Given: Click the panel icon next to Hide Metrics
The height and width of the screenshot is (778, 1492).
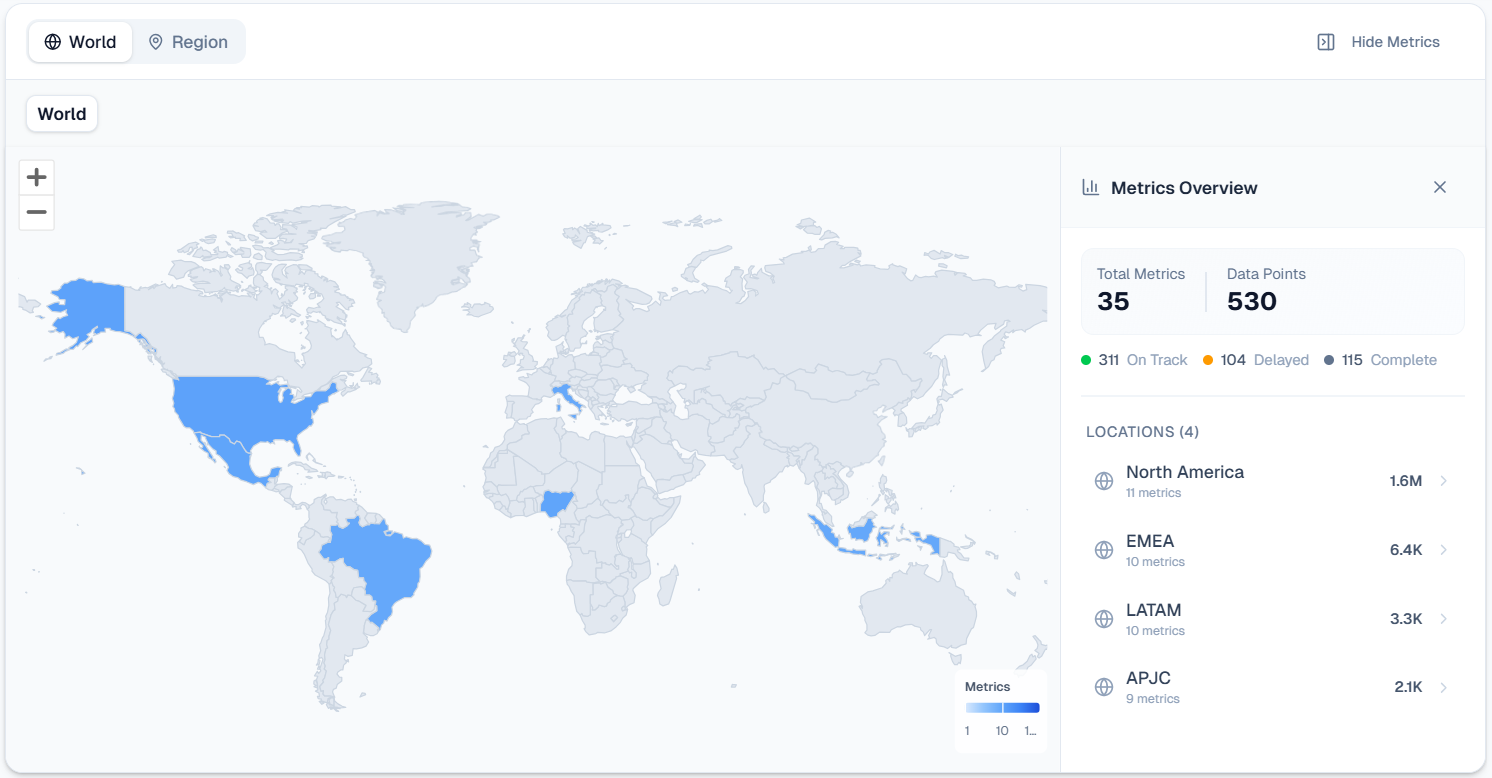Looking at the screenshot, I should [1325, 41].
